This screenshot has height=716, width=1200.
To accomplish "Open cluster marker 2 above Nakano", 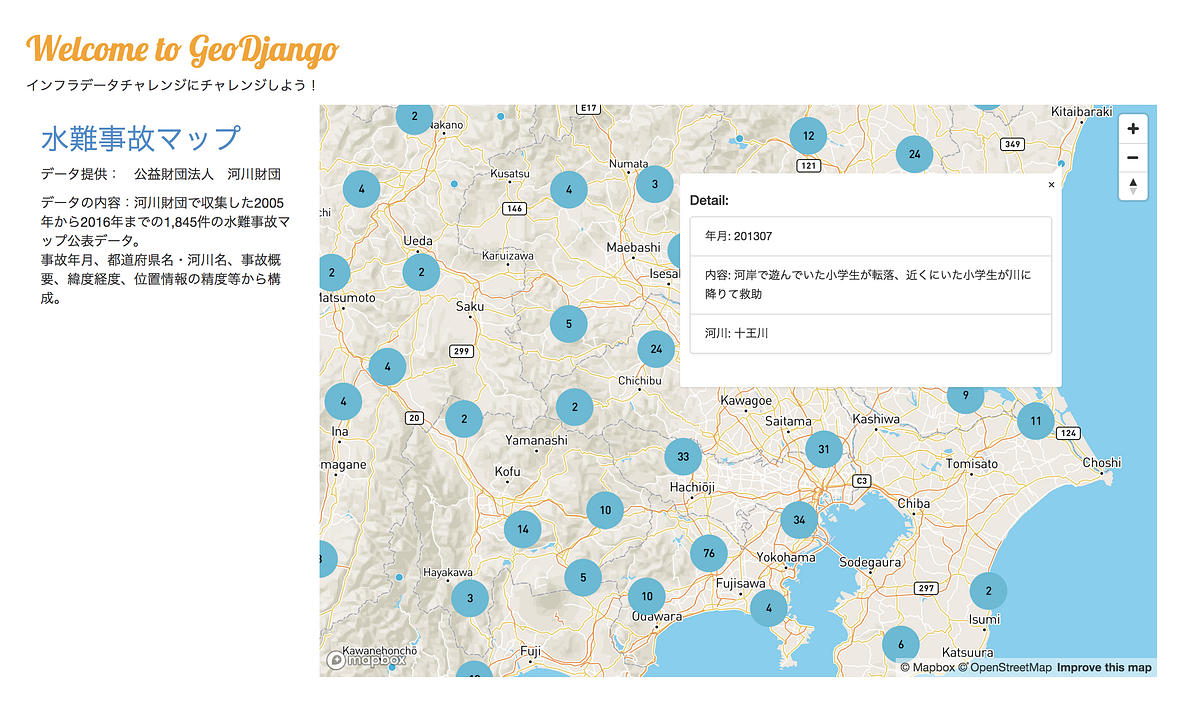I will coord(414,116).
